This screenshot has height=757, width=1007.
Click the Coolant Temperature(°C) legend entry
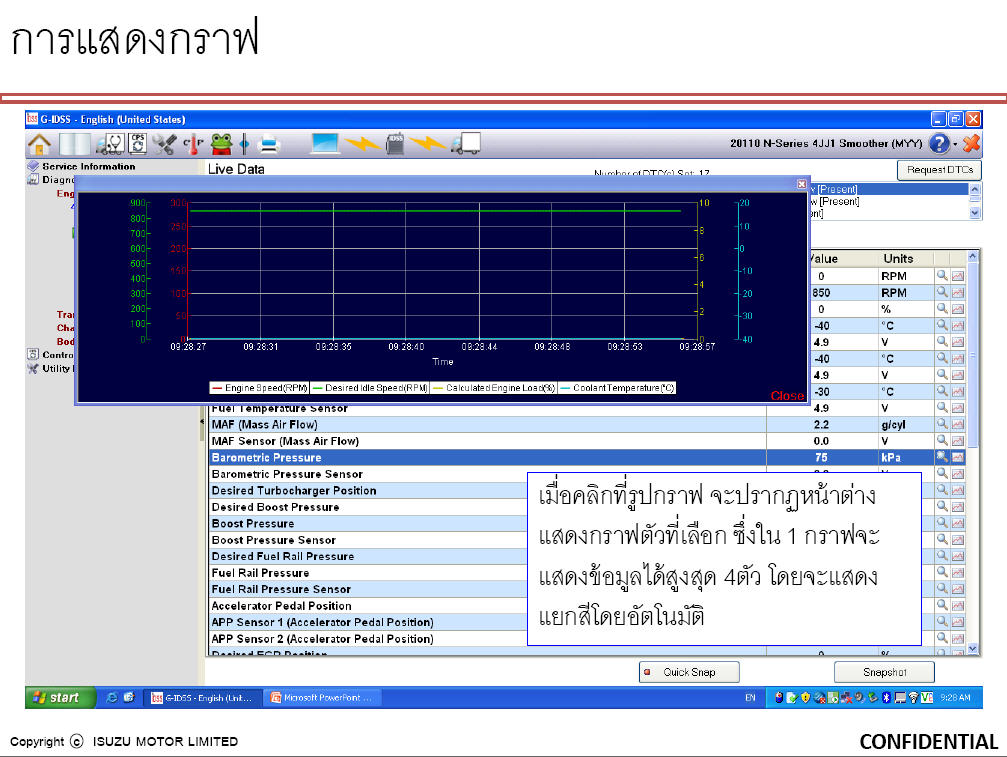pos(617,388)
